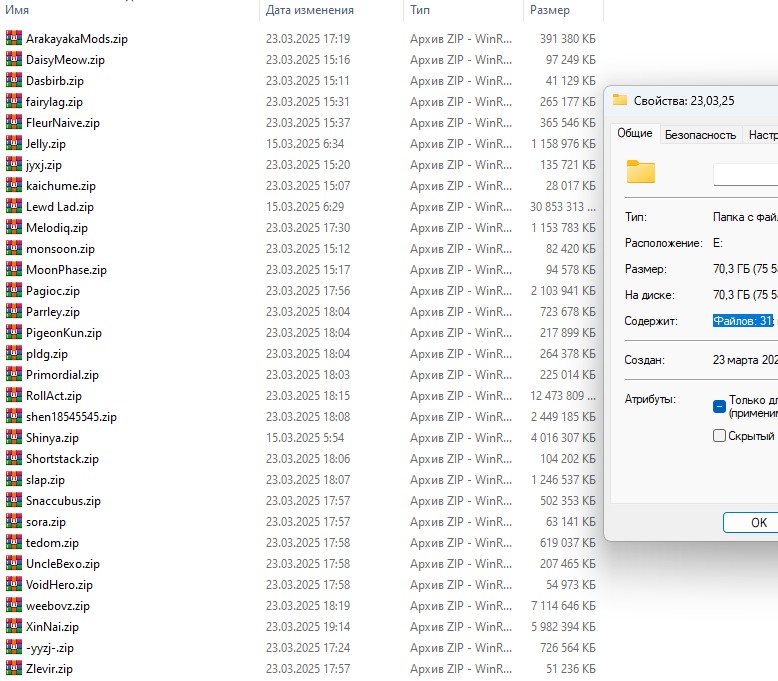Click the jyxj.zip archive icon
This screenshot has width=778, height=681.
(x=14, y=164)
